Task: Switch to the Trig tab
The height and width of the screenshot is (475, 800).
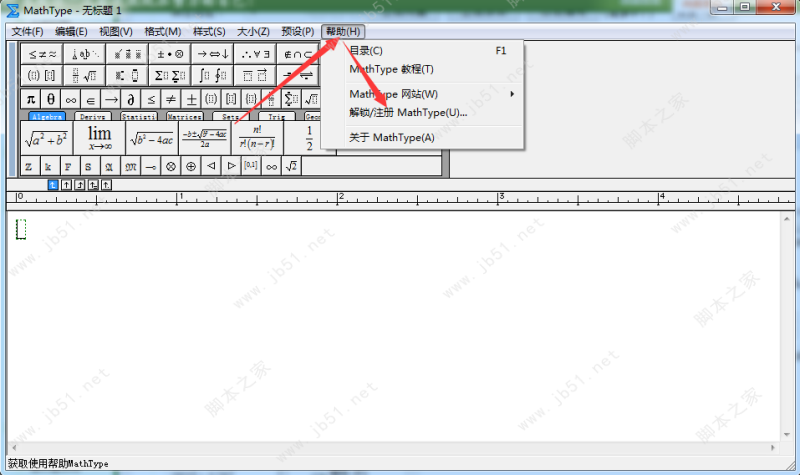Action: [277, 116]
